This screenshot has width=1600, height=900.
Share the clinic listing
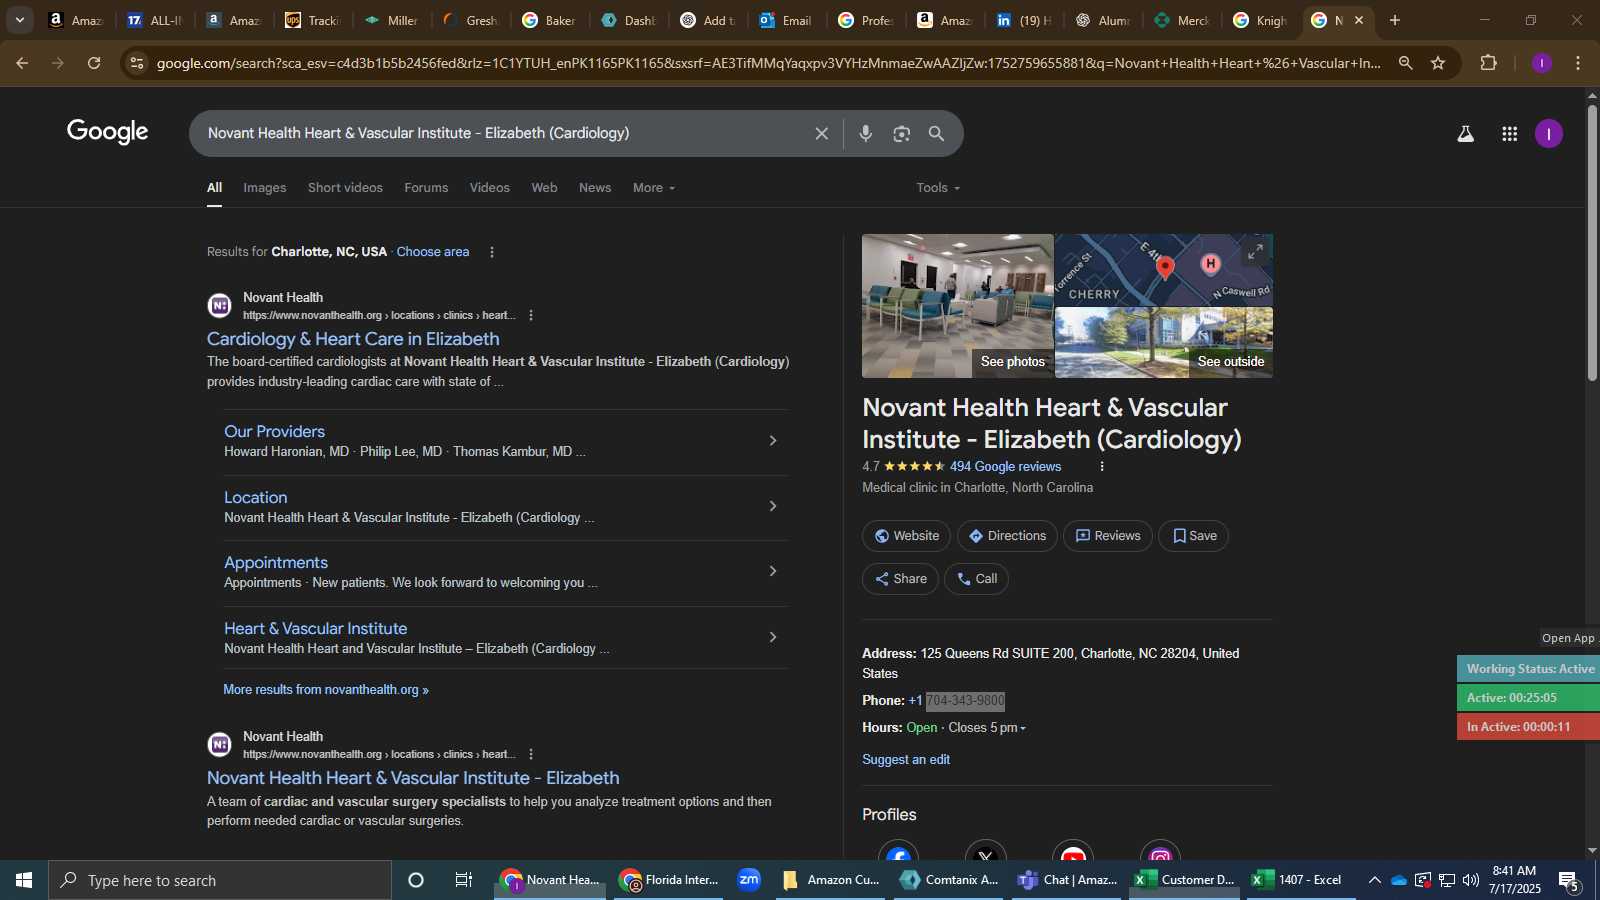(901, 579)
